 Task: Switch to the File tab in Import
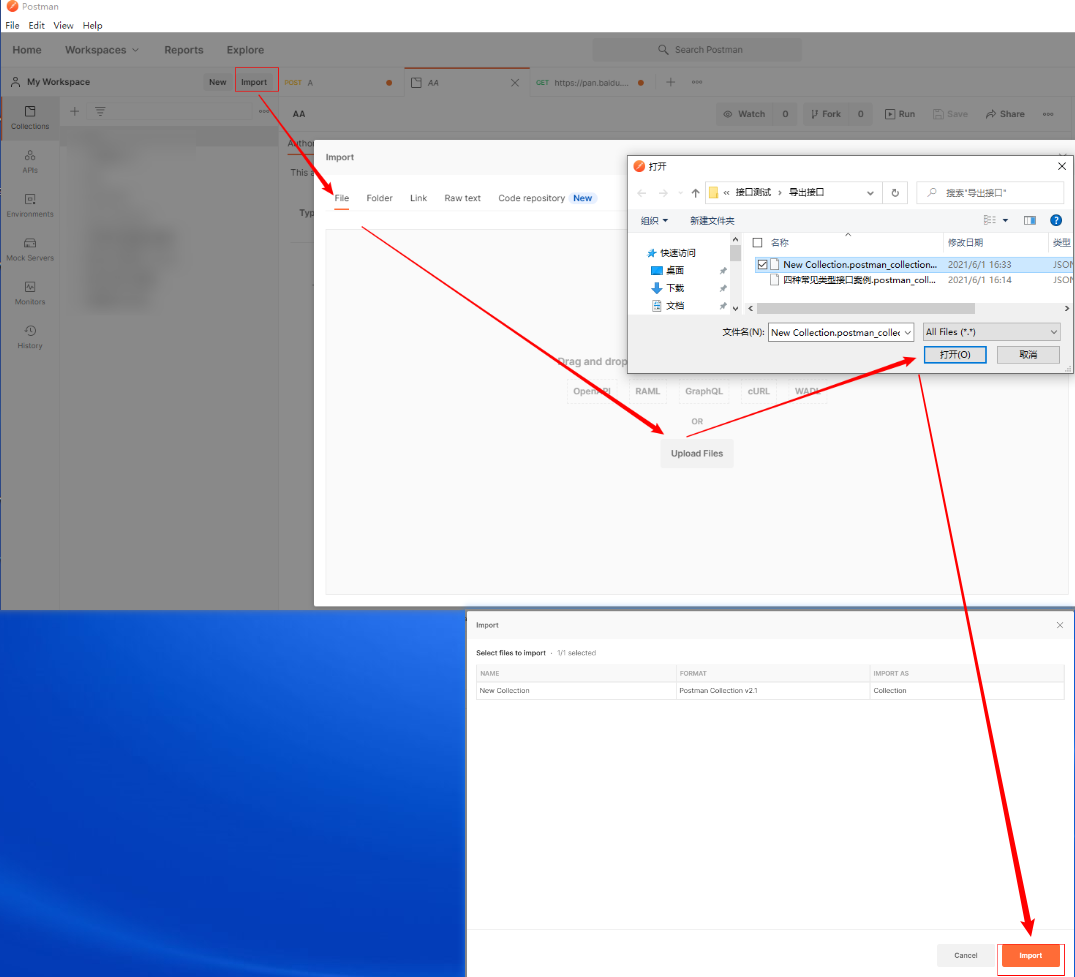[341, 198]
